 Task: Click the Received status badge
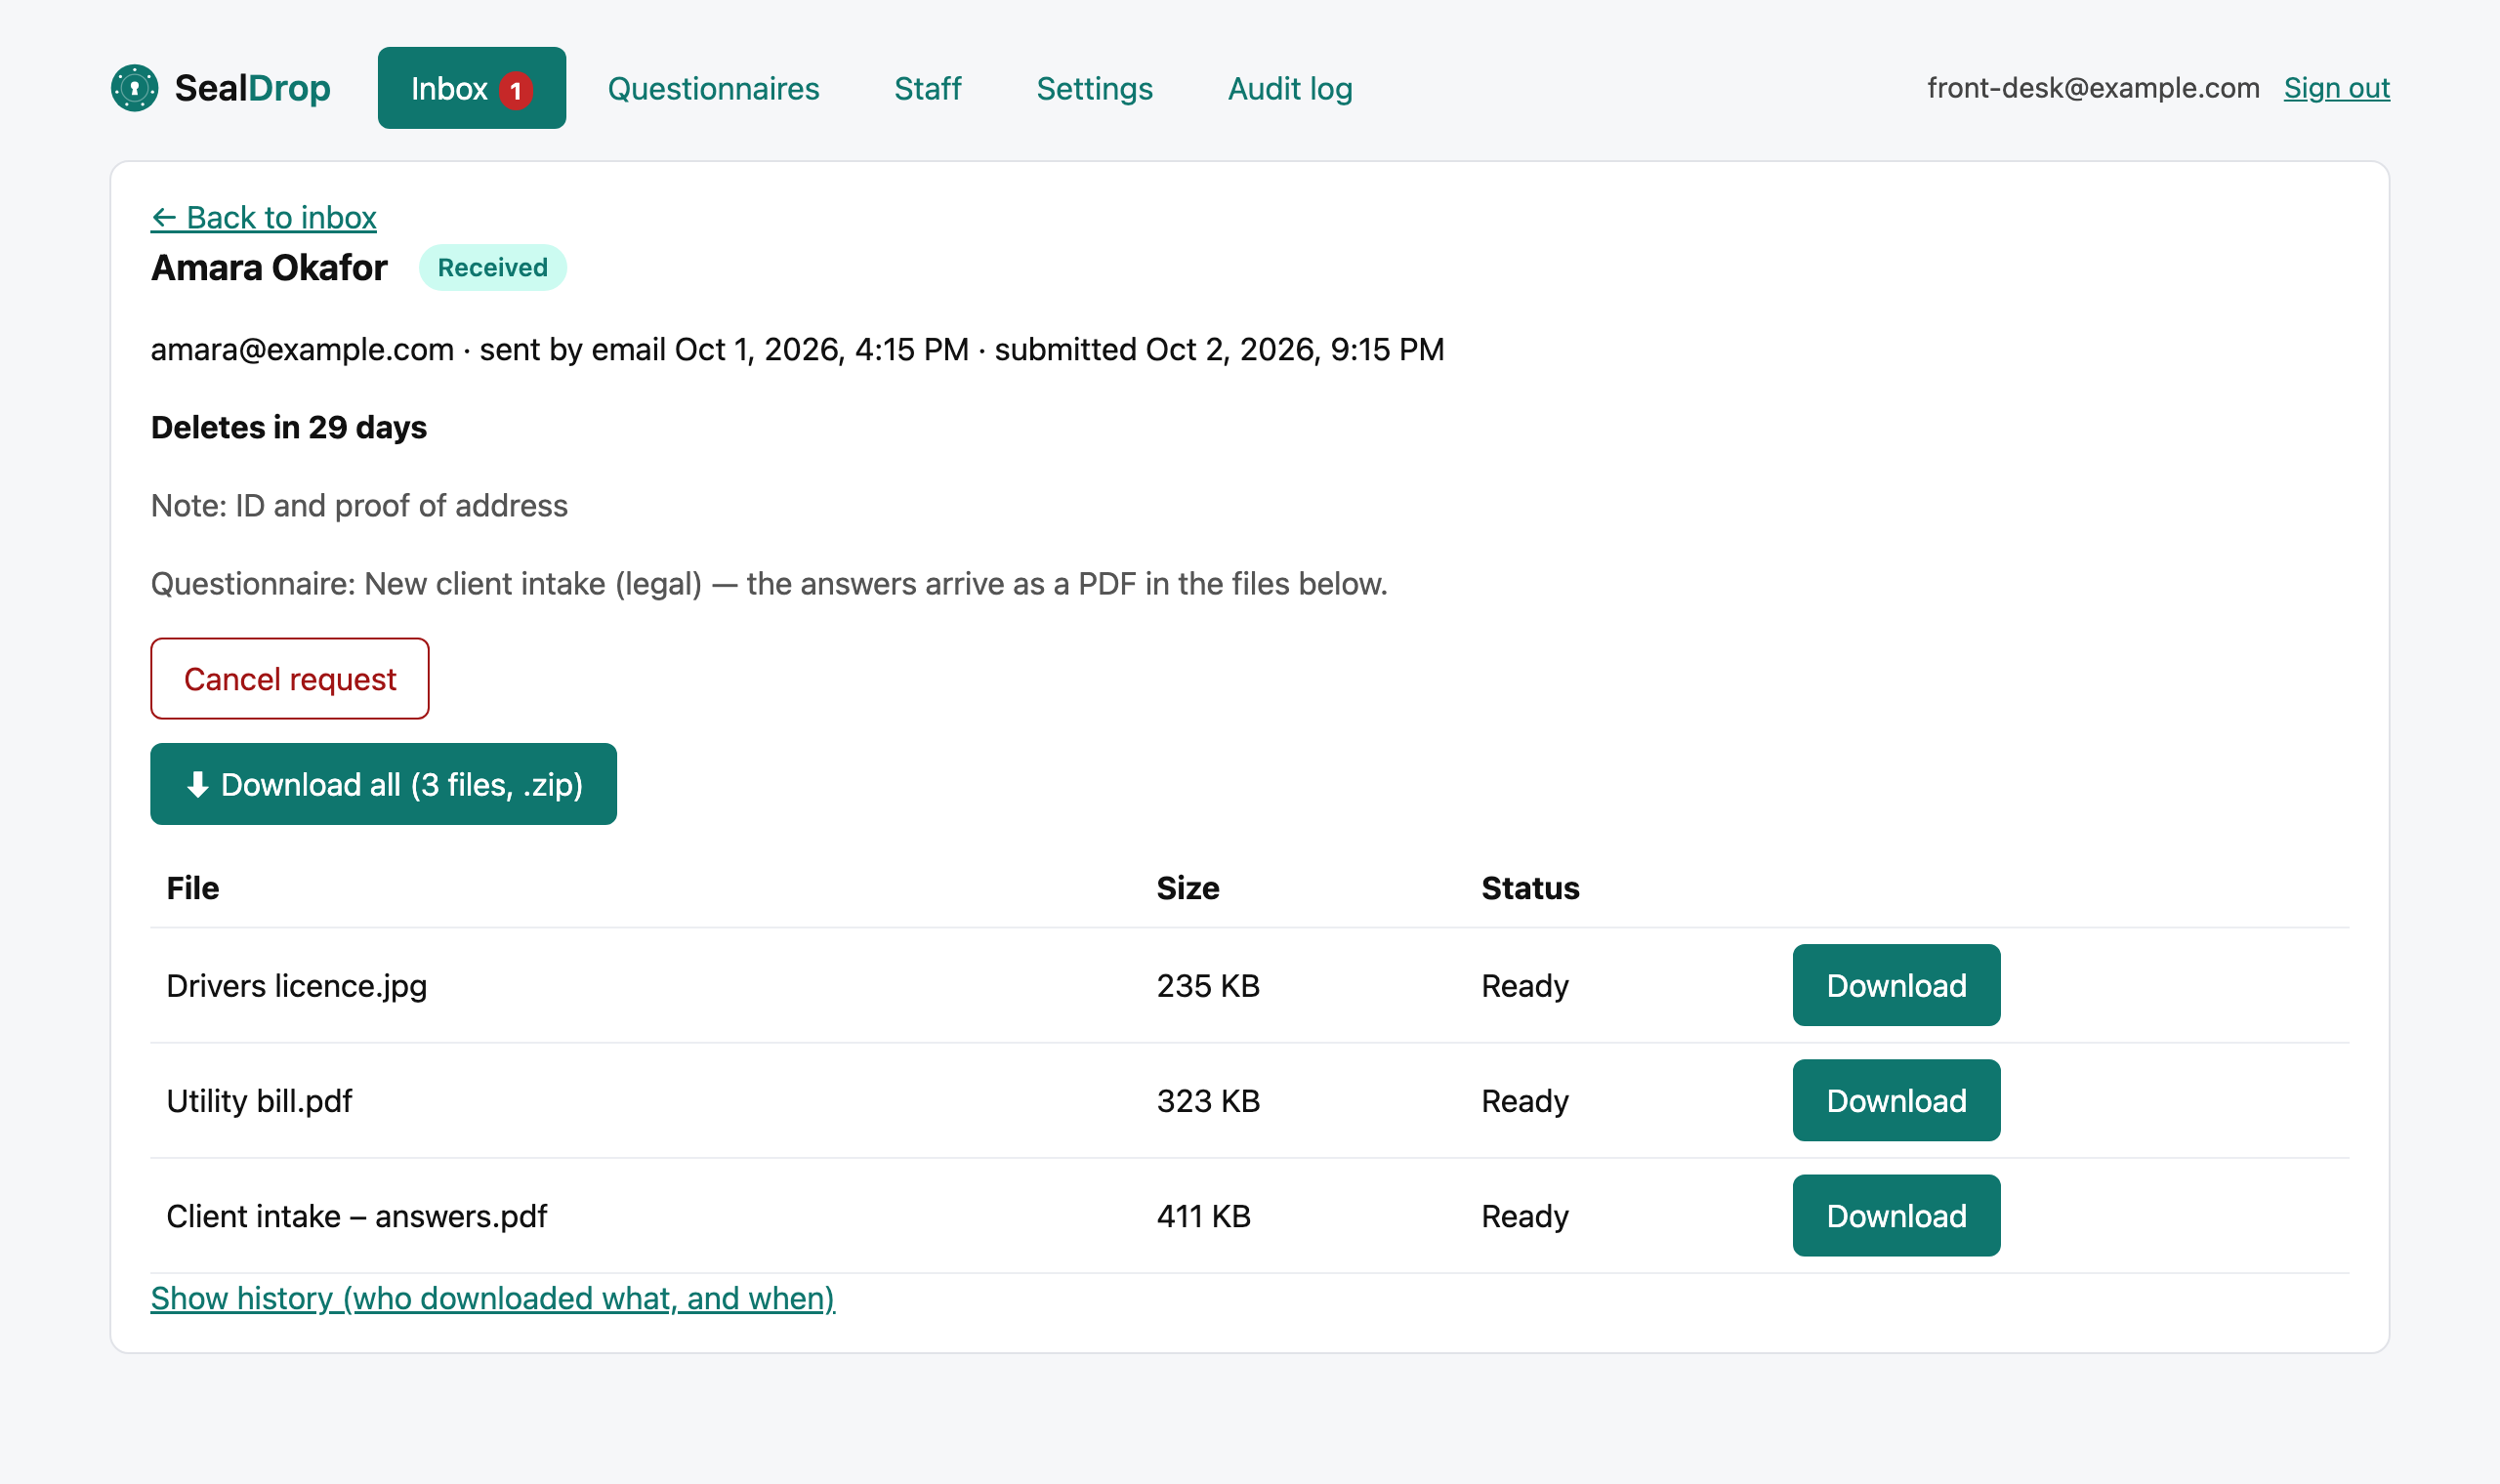coord(492,267)
